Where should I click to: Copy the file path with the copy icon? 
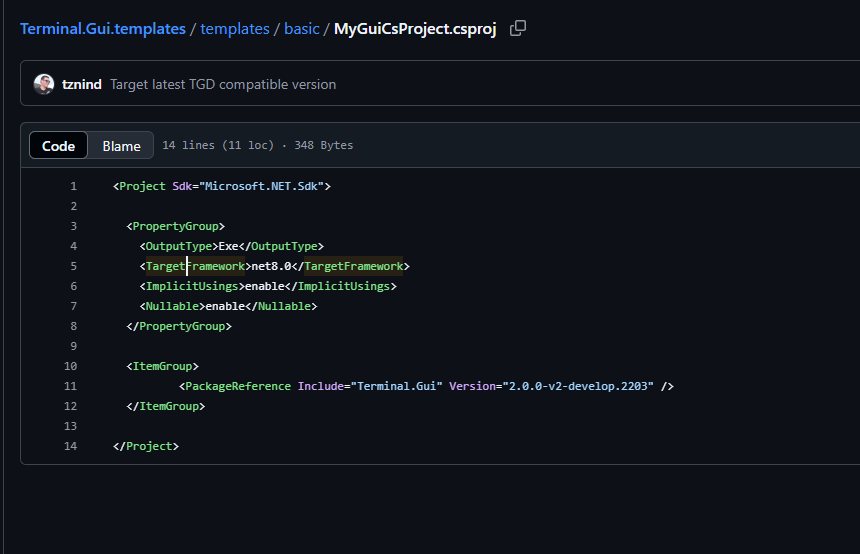click(517, 28)
